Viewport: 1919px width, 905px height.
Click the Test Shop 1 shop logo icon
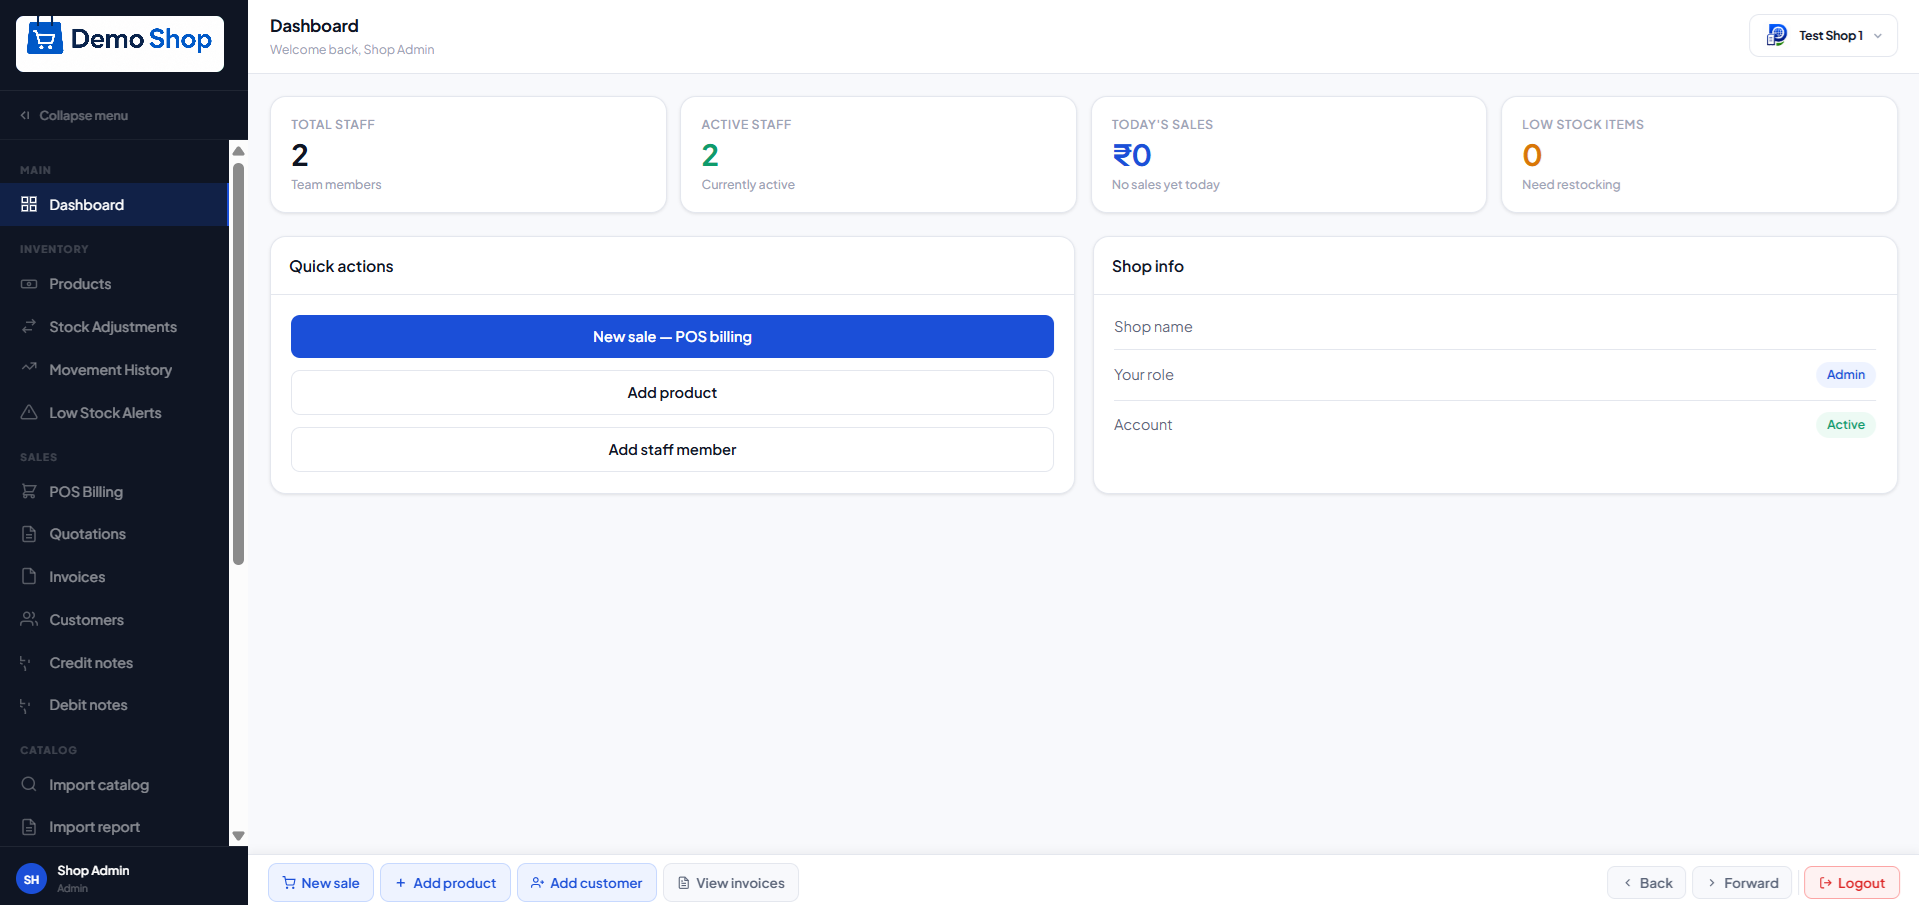click(x=1777, y=35)
